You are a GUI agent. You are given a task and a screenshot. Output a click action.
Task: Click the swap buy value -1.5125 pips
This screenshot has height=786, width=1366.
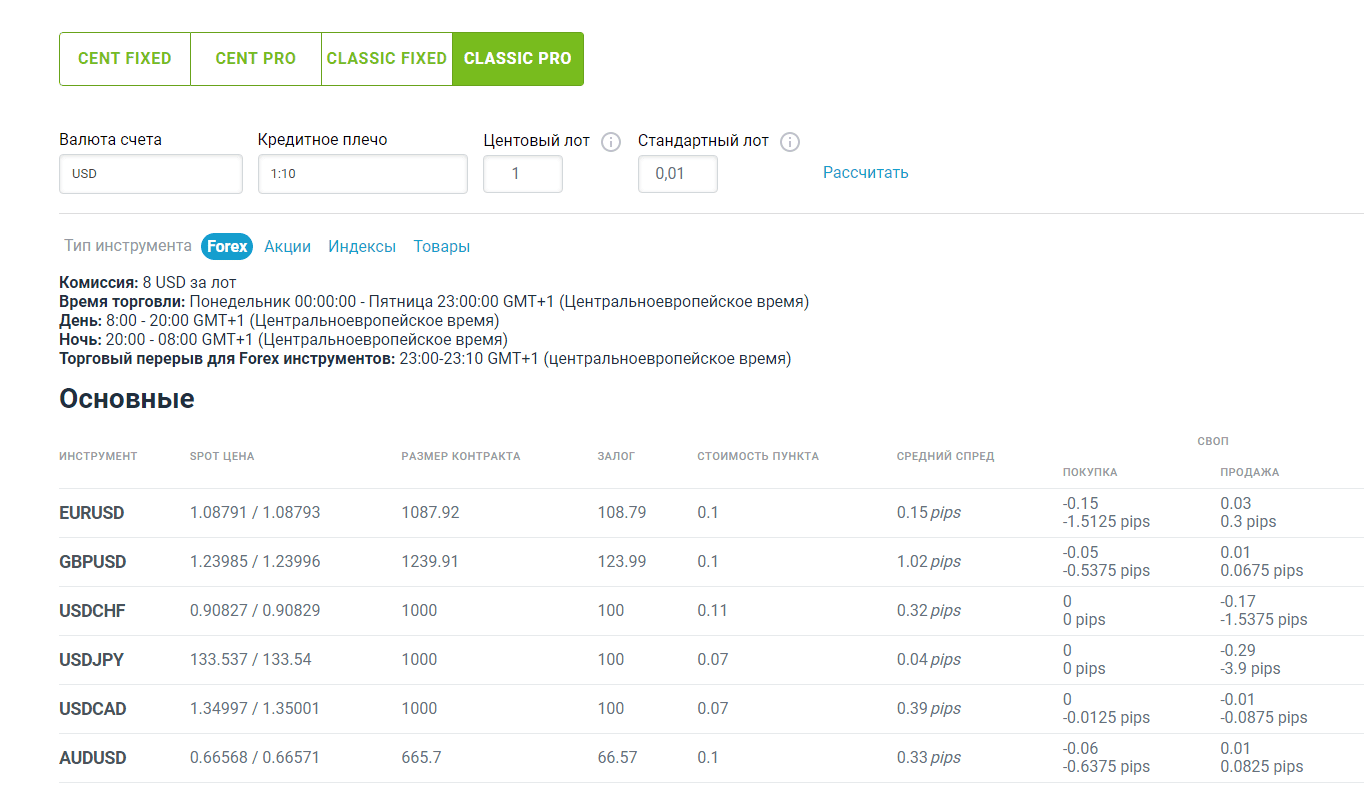click(x=1106, y=522)
